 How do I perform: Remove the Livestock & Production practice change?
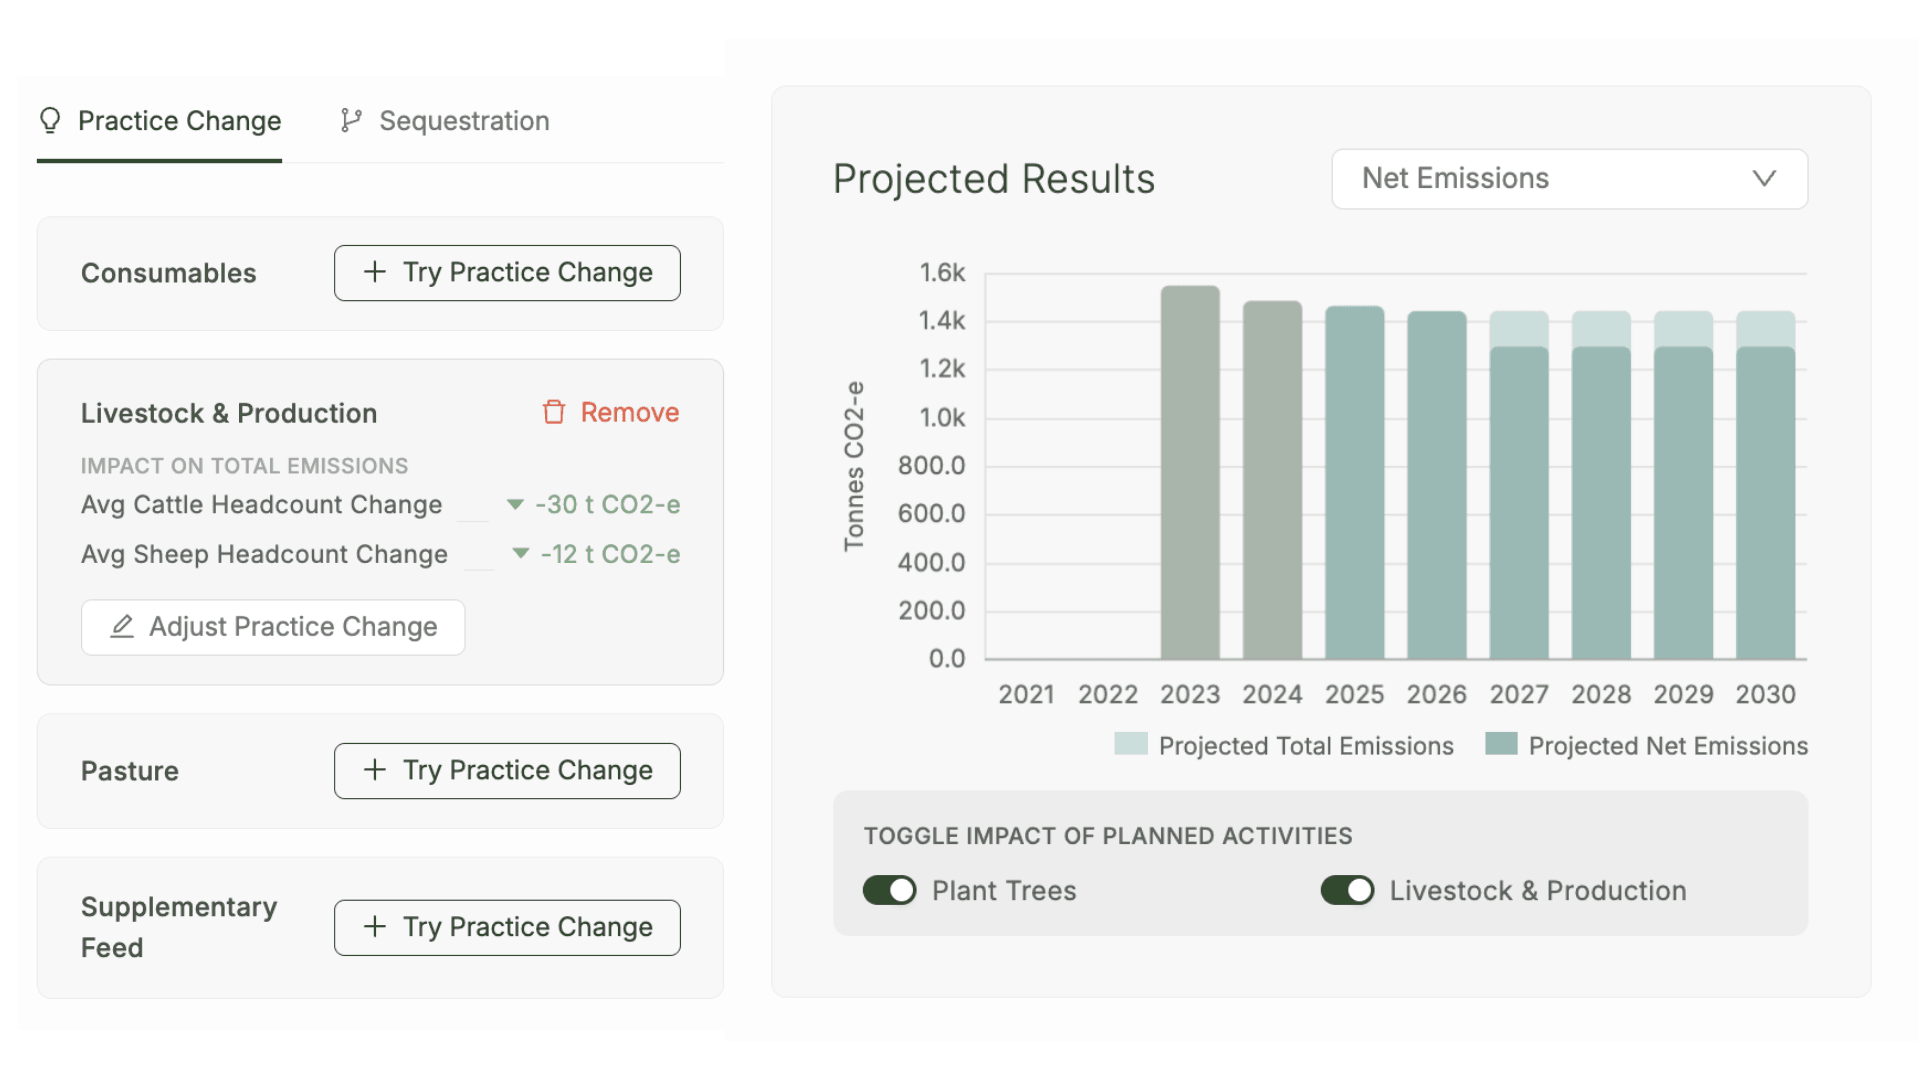(610, 412)
